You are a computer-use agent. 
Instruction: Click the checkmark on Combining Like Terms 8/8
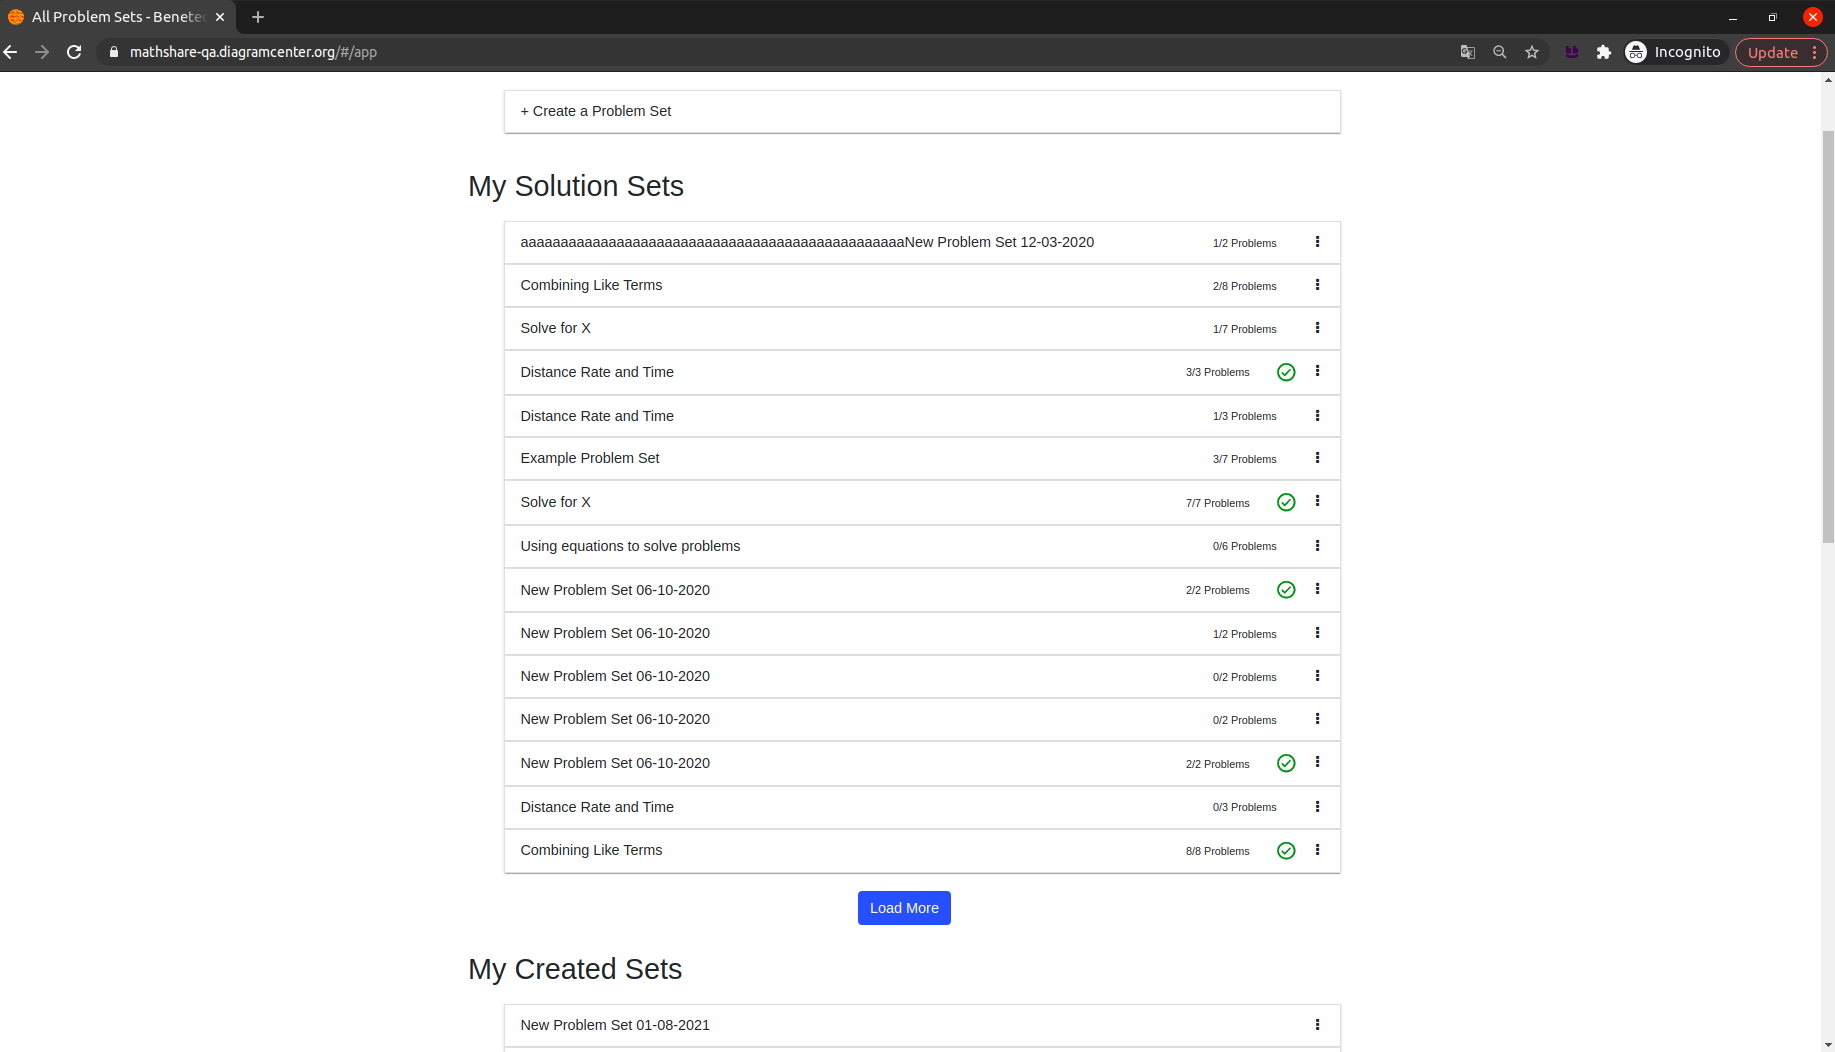point(1286,850)
